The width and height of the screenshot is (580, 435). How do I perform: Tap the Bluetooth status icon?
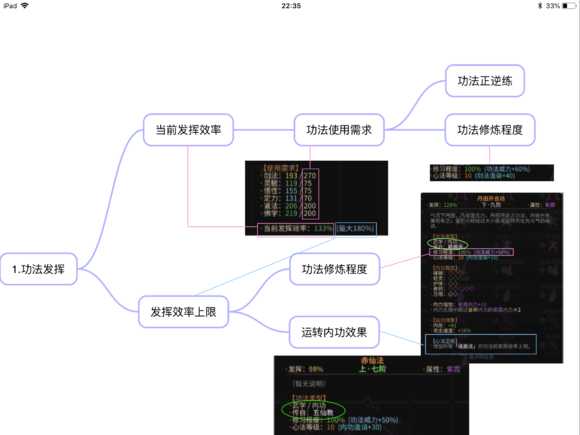[540, 6]
